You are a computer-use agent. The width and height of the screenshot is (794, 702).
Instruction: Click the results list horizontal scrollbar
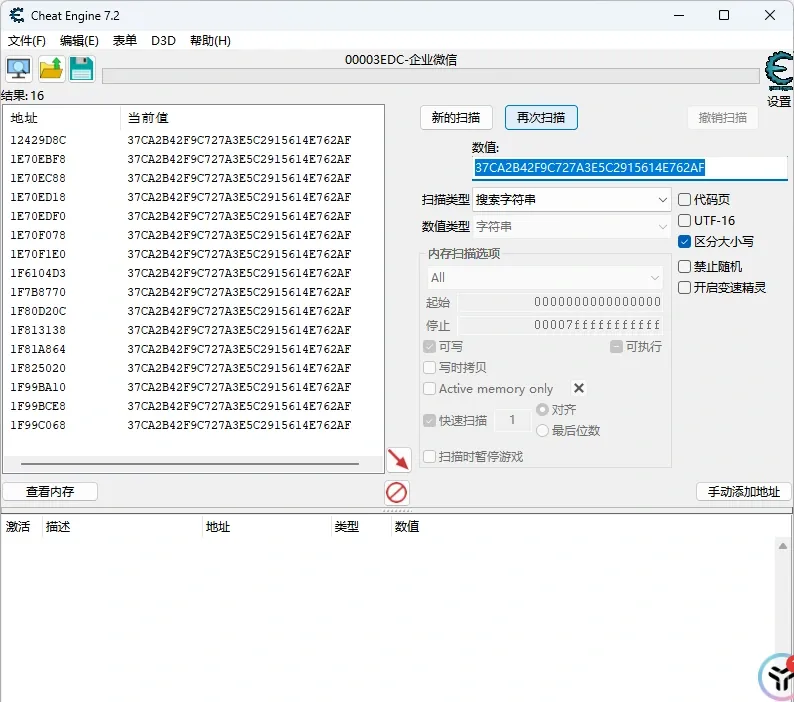(x=190, y=463)
